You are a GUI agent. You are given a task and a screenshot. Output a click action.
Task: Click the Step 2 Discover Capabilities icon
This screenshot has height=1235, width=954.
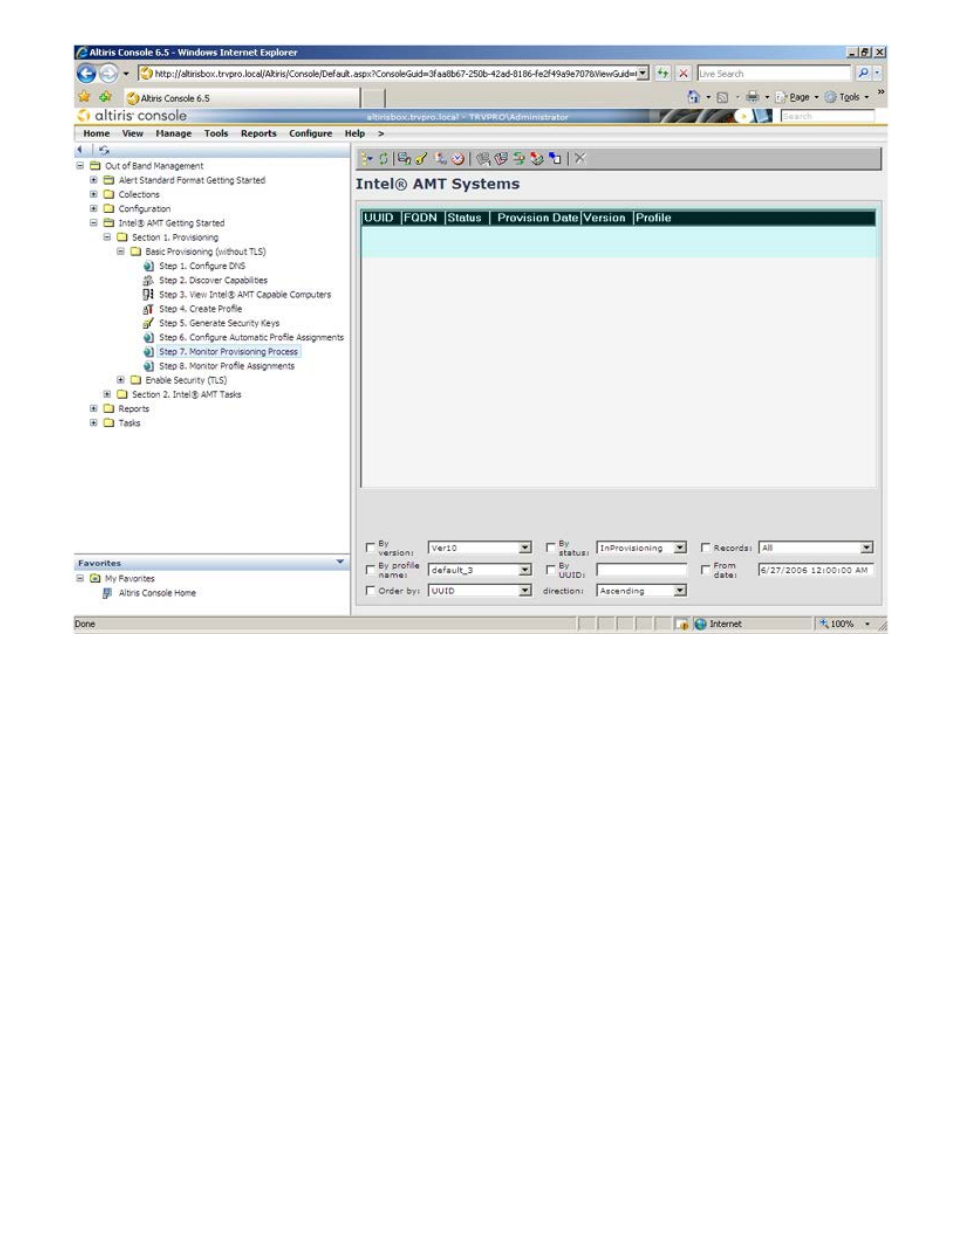pyautogui.click(x=148, y=280)
